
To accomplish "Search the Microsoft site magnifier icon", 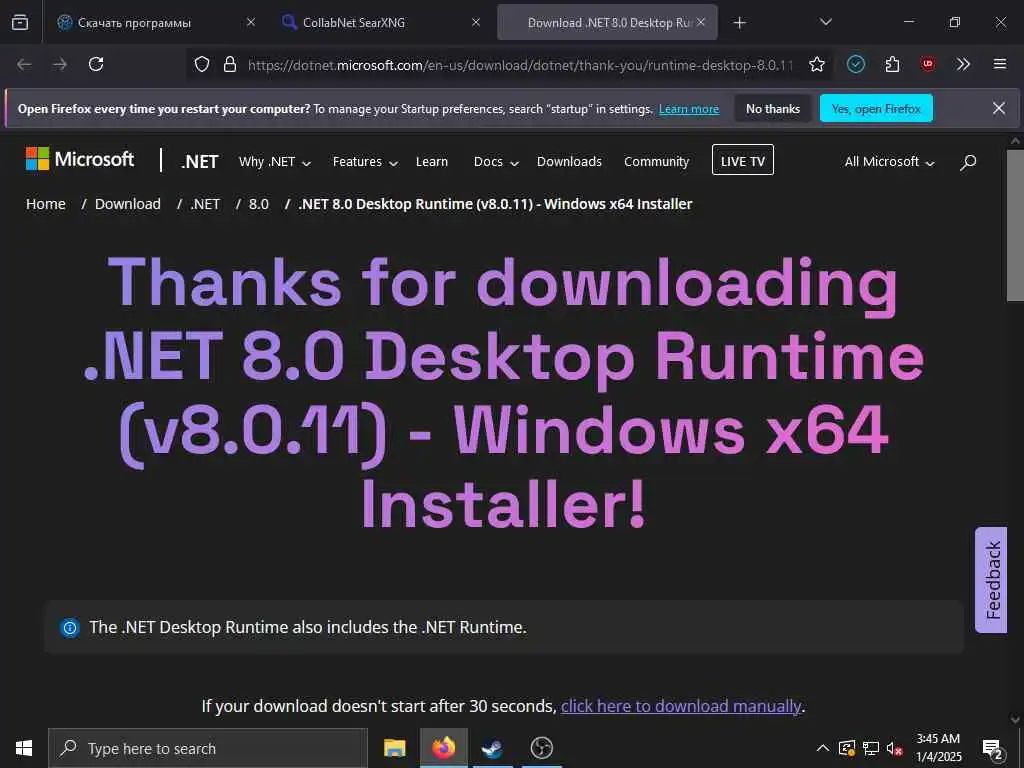I will [x=968, y=162].
